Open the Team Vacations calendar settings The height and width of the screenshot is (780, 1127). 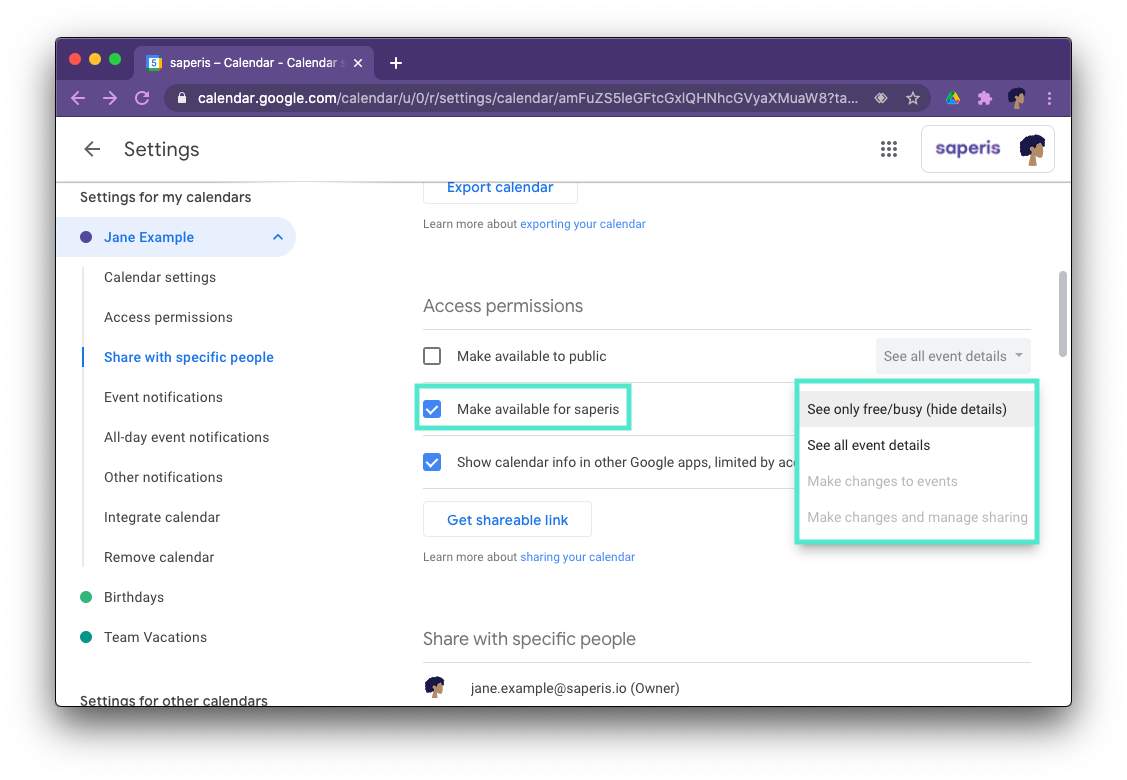point(155,637)
